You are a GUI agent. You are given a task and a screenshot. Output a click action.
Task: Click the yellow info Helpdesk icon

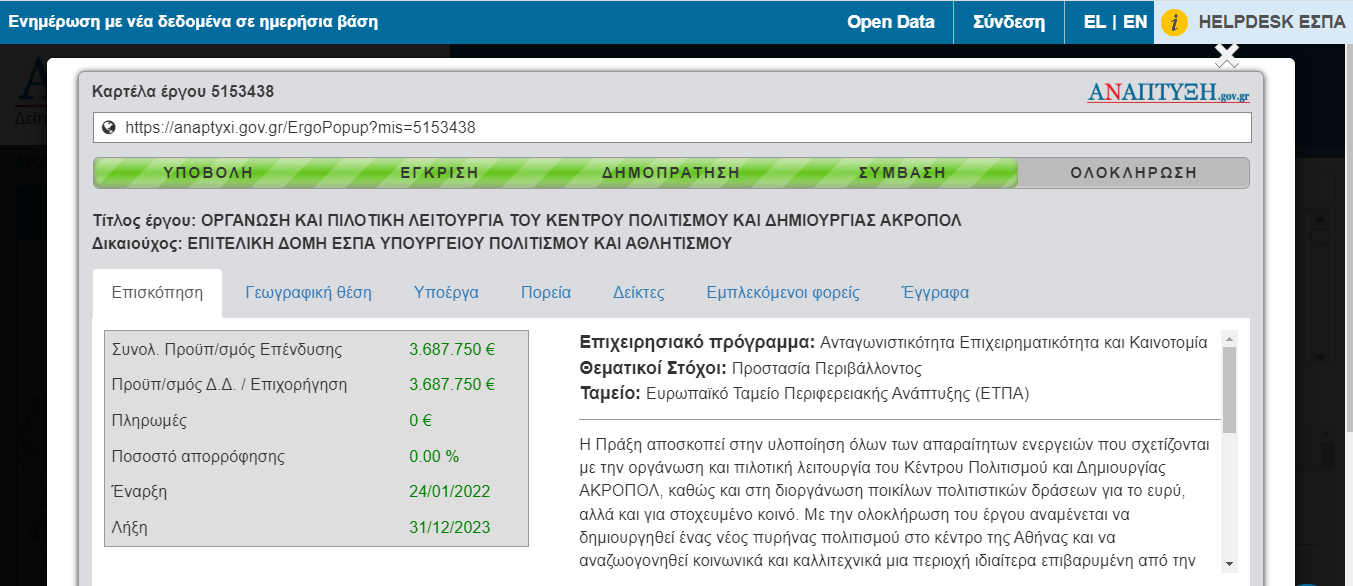[1174, 22]
